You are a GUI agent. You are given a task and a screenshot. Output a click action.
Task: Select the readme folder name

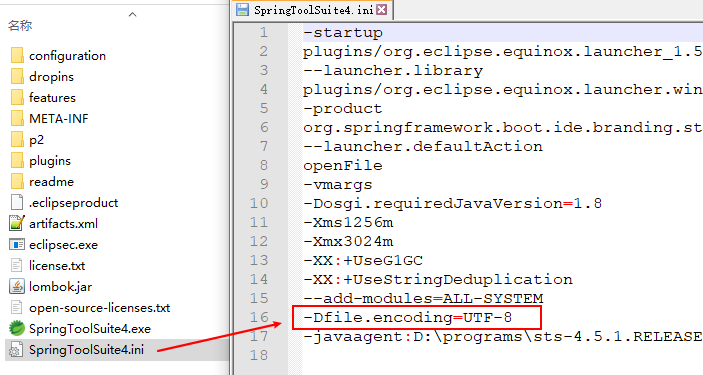coord(51,182)
